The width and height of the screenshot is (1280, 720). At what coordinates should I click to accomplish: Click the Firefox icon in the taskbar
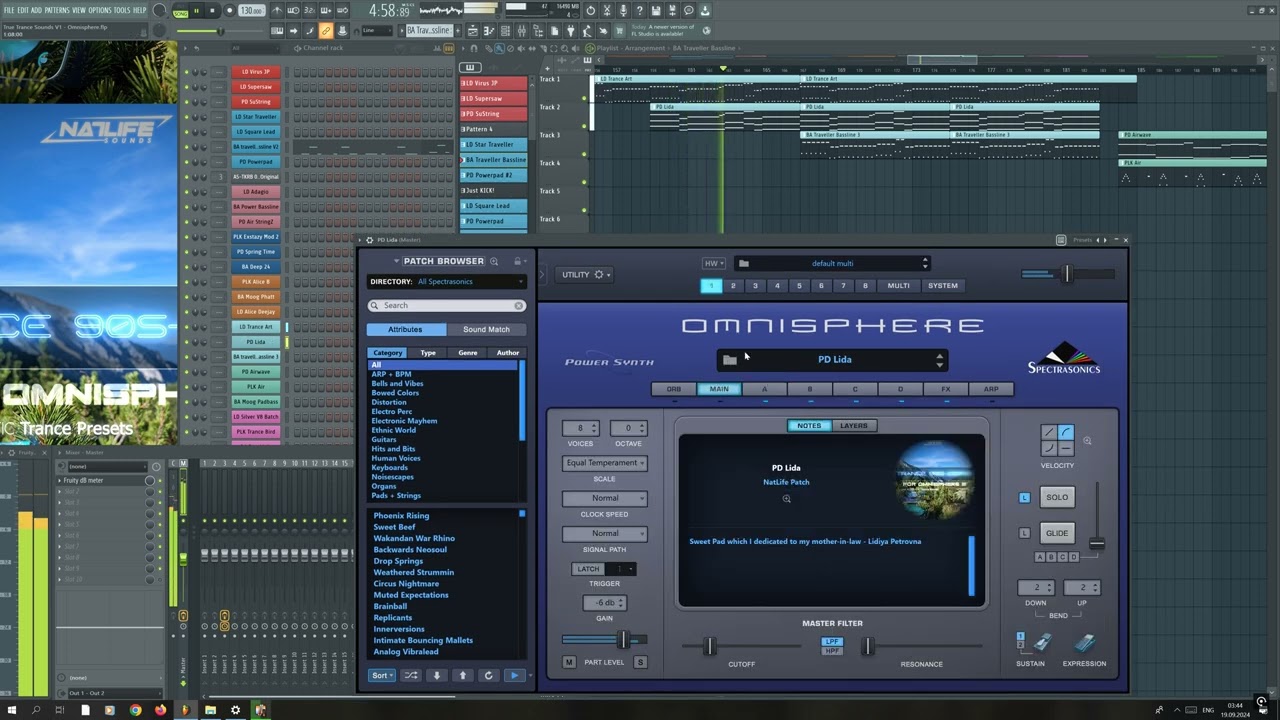pos(160,710)
